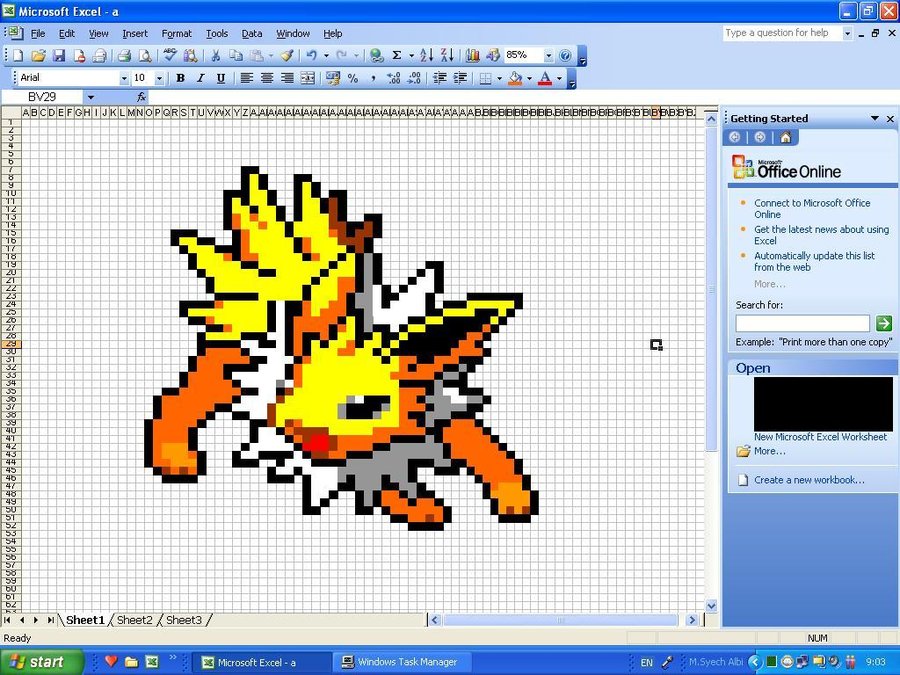Expand the 85% zoom dropdown

pos(548,56)
